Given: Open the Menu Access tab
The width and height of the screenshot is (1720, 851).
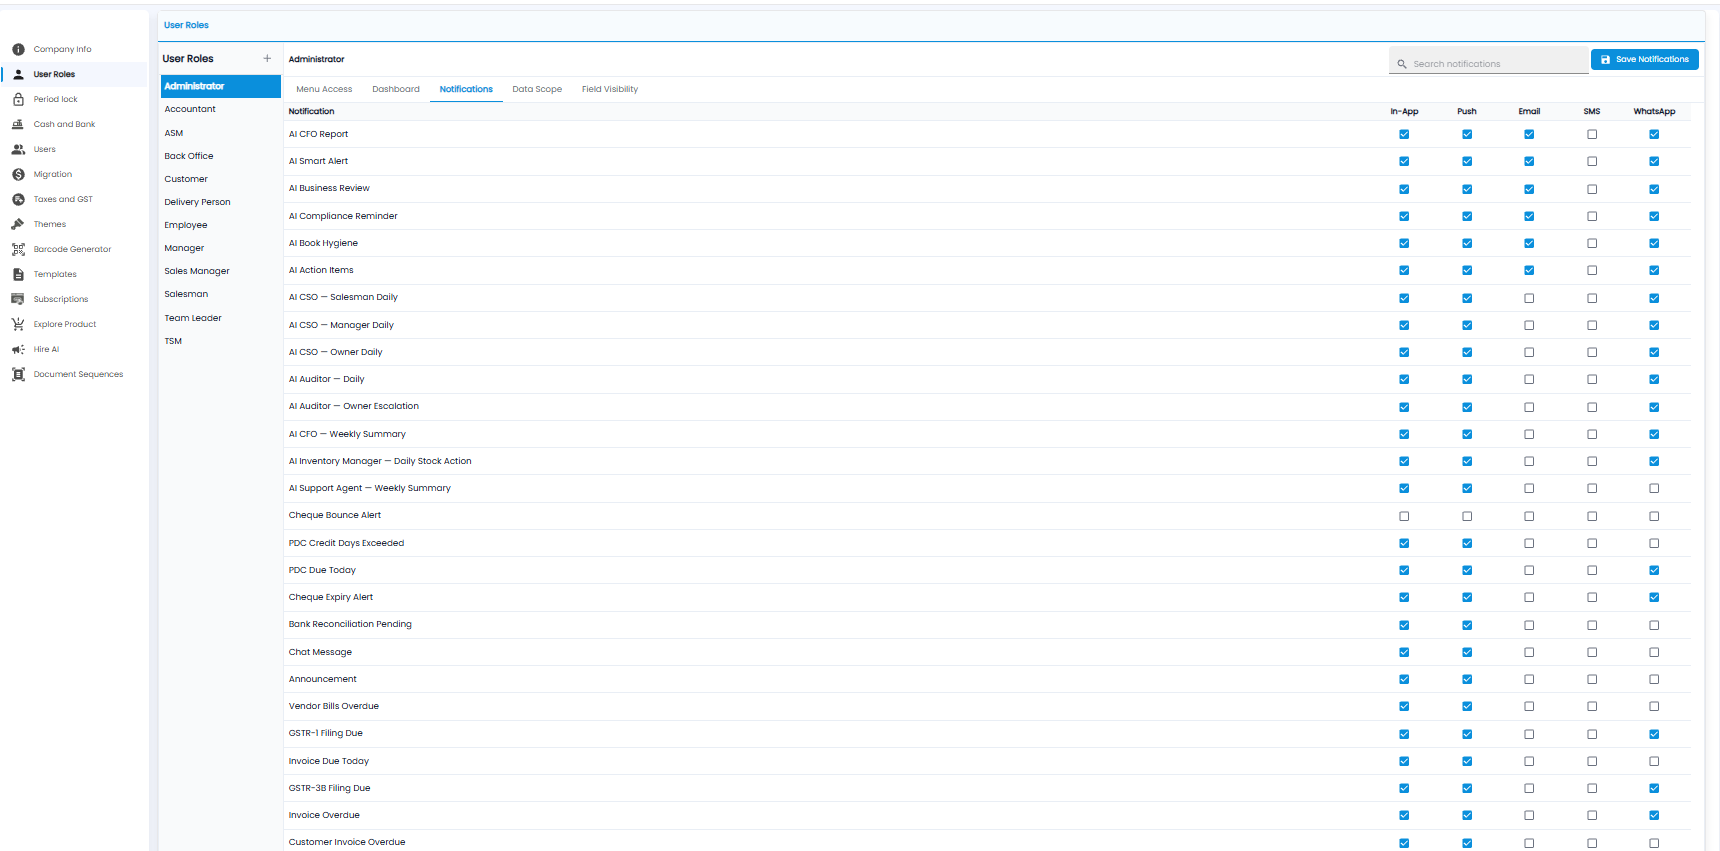Looking at the screenshot, I should pyautogui.click(x=324, y=89).
